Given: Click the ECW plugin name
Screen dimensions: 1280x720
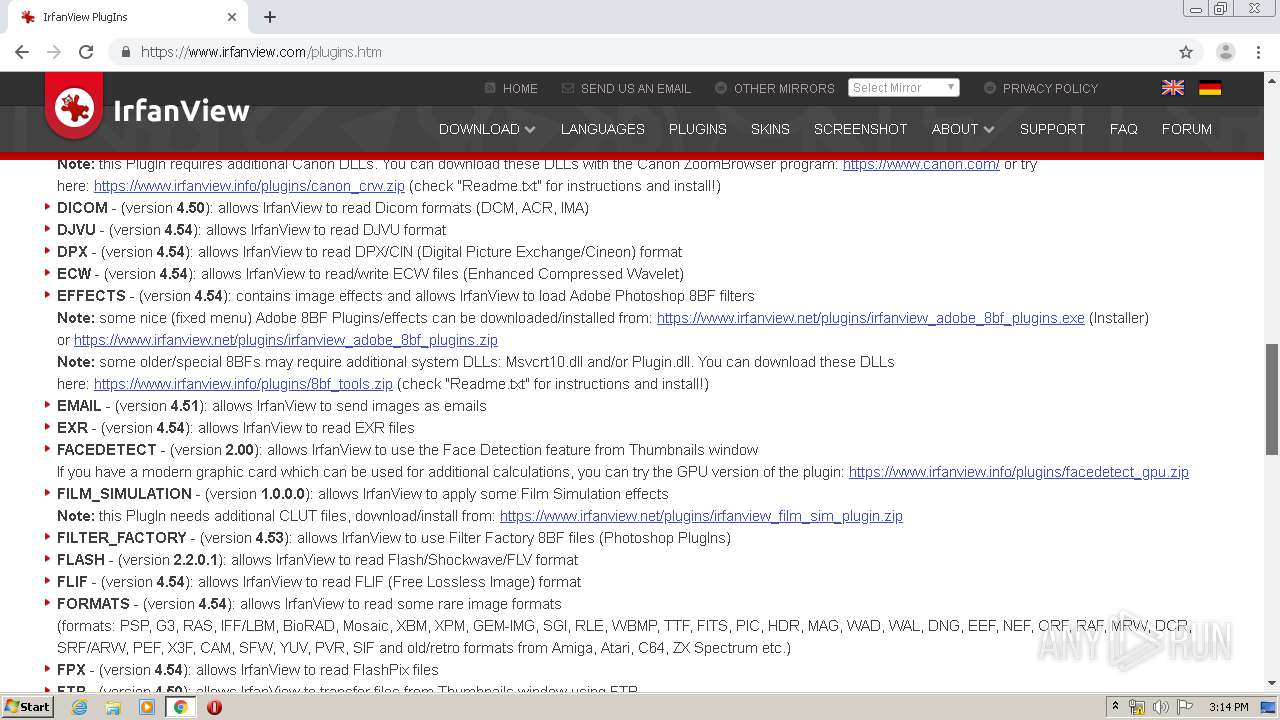Looking at the screenshot, I should (74, 274).
